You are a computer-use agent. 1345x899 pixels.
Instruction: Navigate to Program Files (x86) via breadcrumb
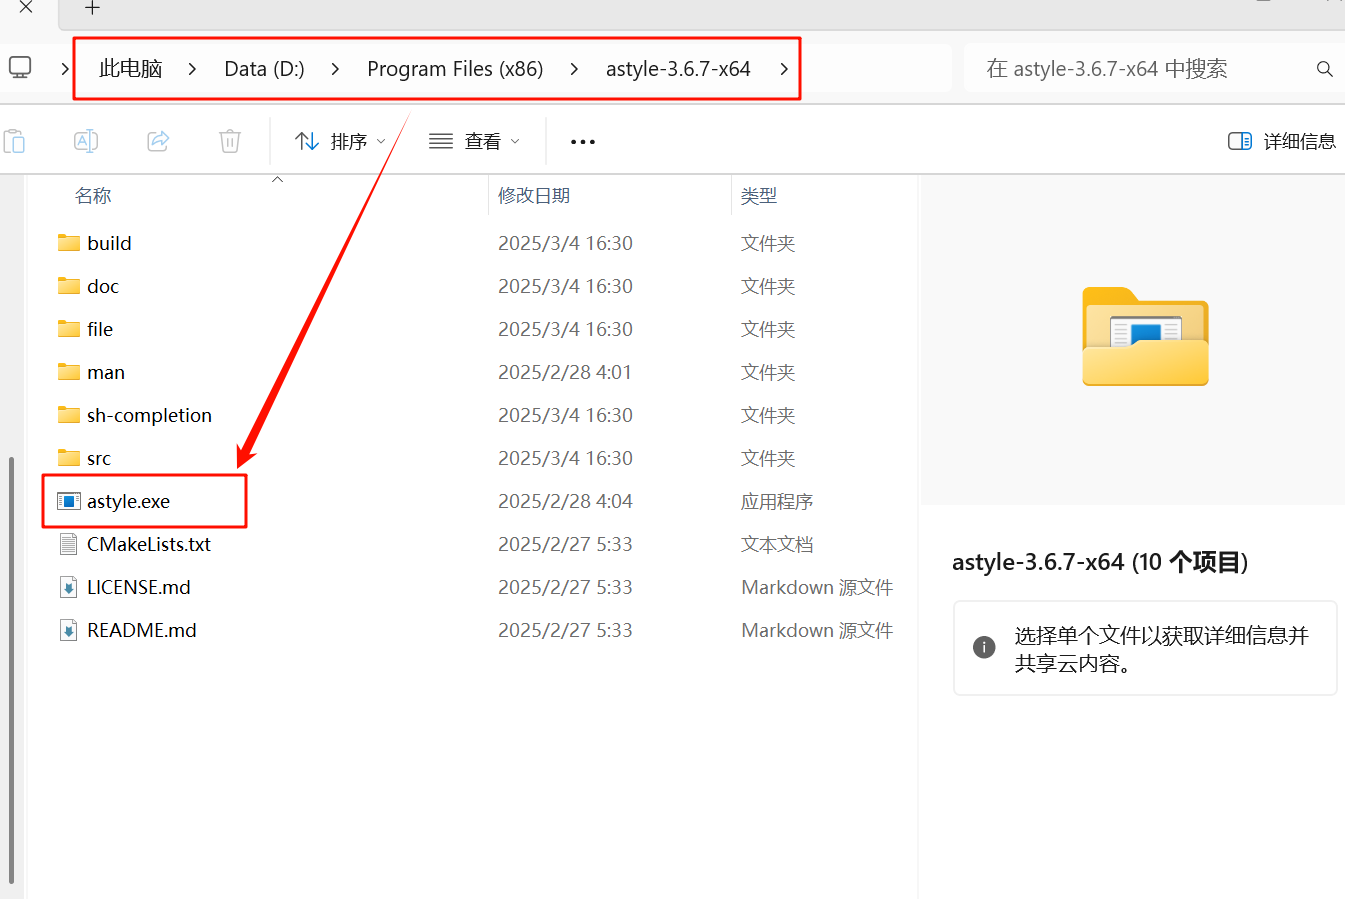[x=455, y=68]
